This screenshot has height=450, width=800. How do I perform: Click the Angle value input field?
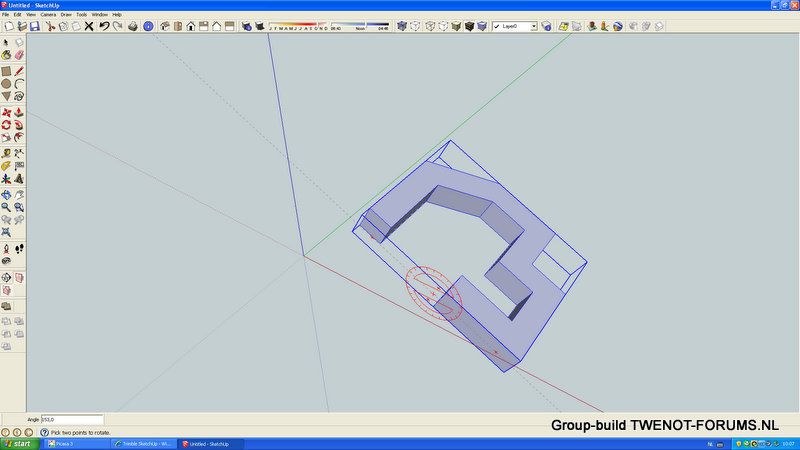[72, 419]
